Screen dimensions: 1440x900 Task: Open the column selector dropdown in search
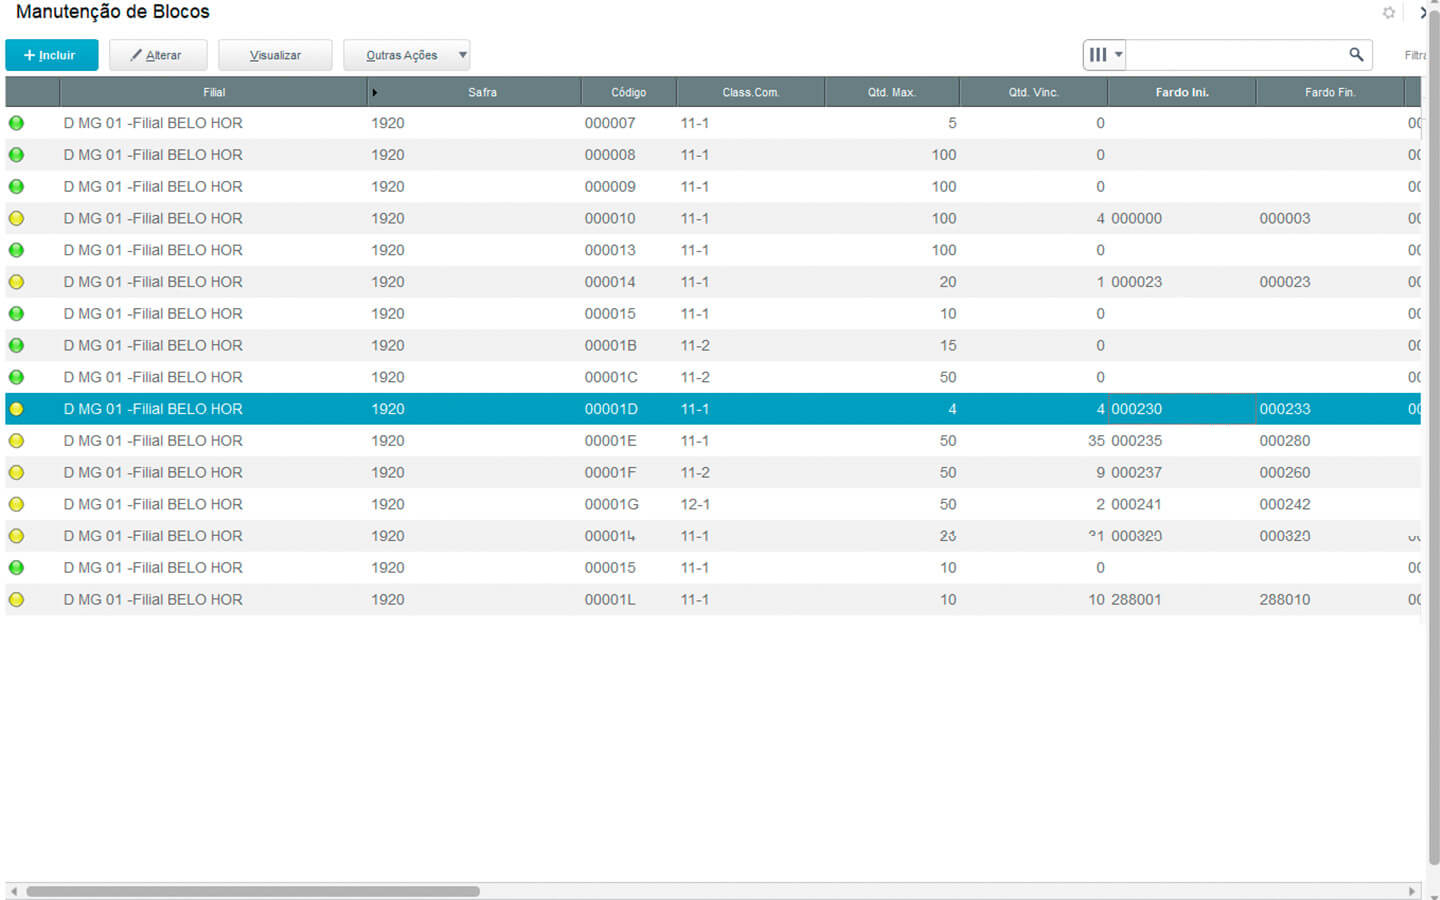(1104, 55)
